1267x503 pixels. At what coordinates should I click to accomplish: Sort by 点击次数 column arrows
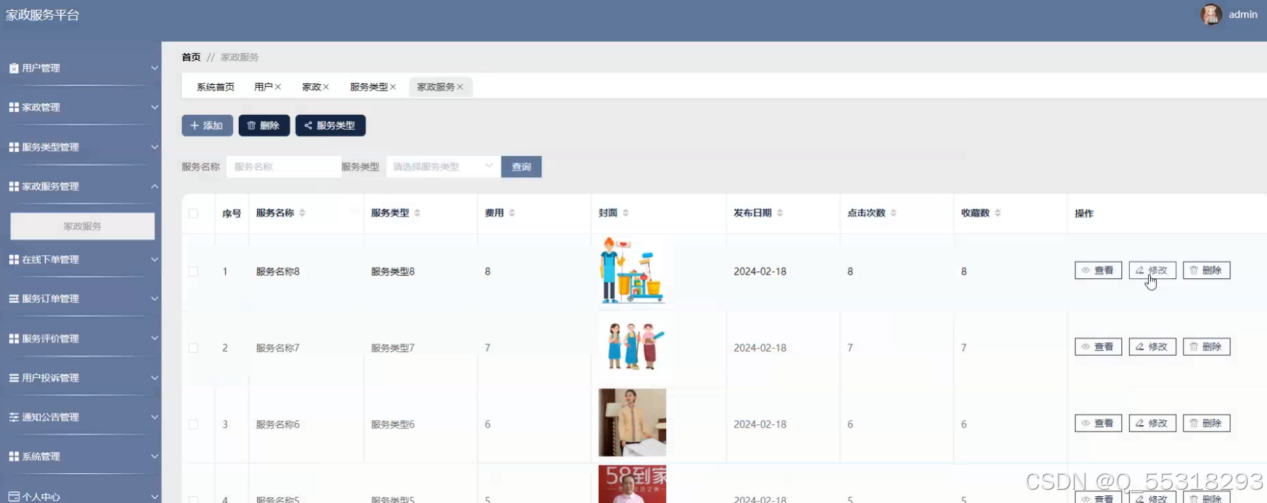pyautogui.click(x=894, y=213)
